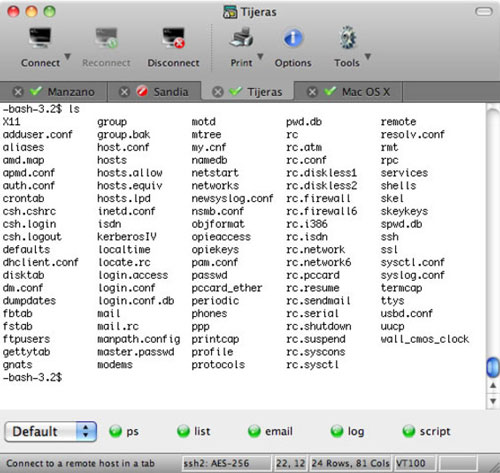Close the Sandia tab
The width and height of the screenshot is (500, 473).
(x=124, y=92)
